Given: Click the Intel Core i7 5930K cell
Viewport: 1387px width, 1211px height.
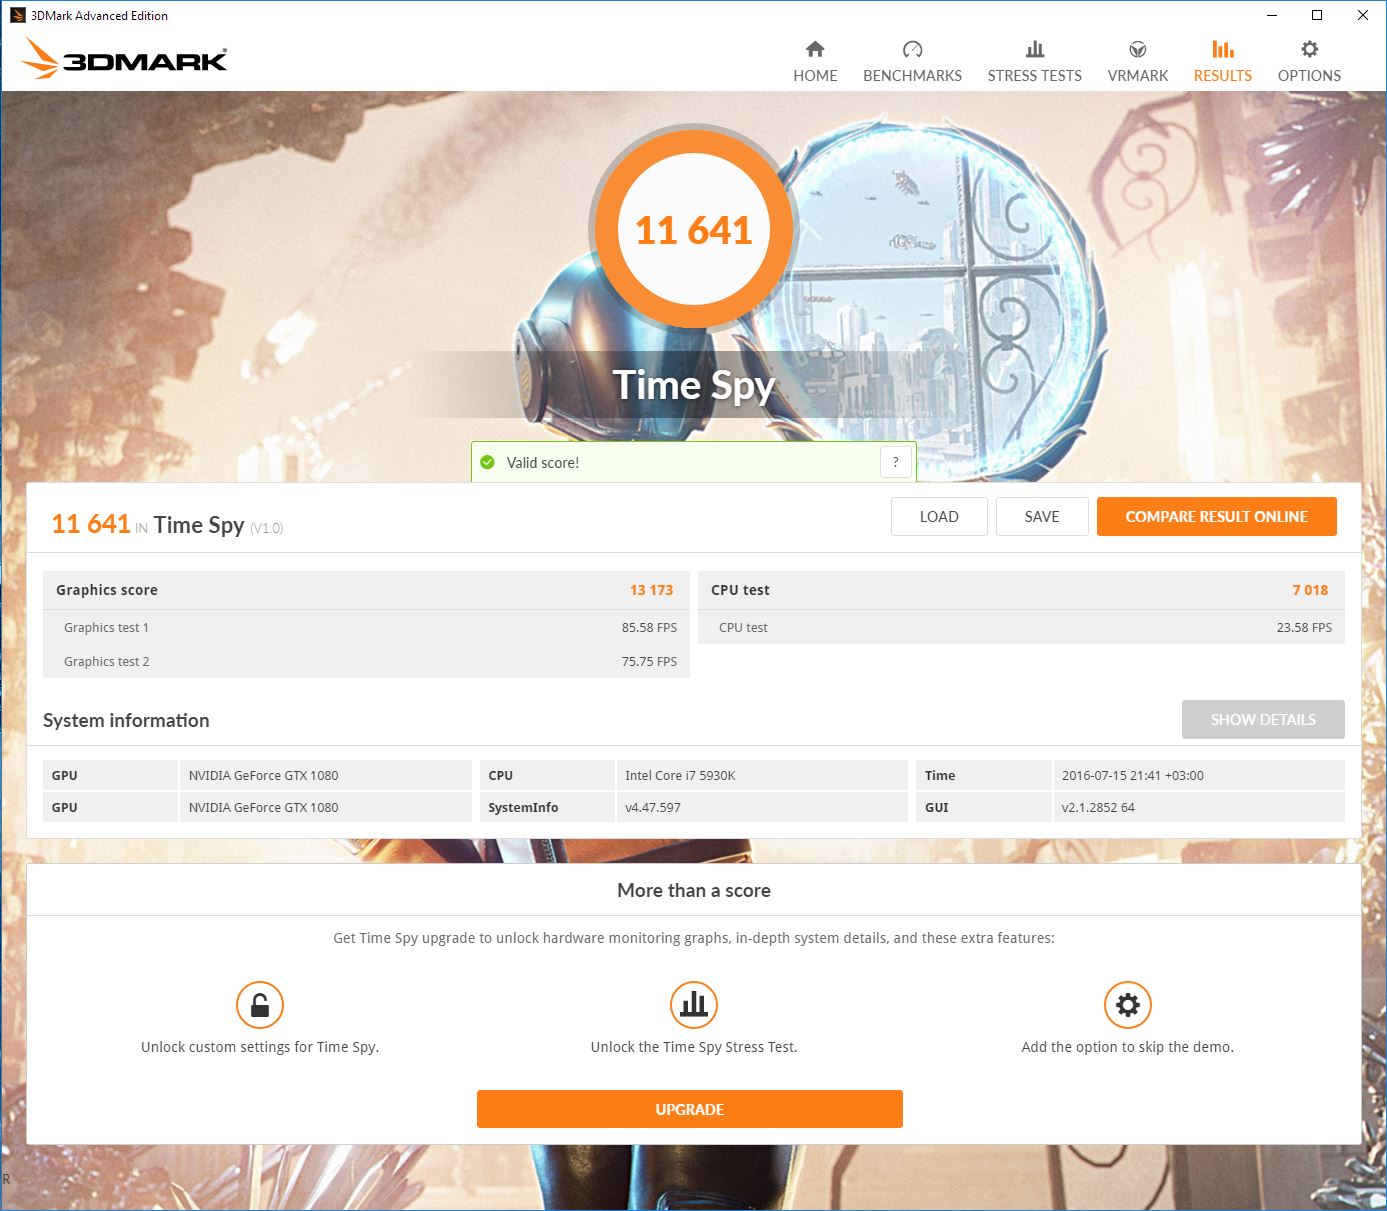Looking at the screenshot, I should (761, 775).
